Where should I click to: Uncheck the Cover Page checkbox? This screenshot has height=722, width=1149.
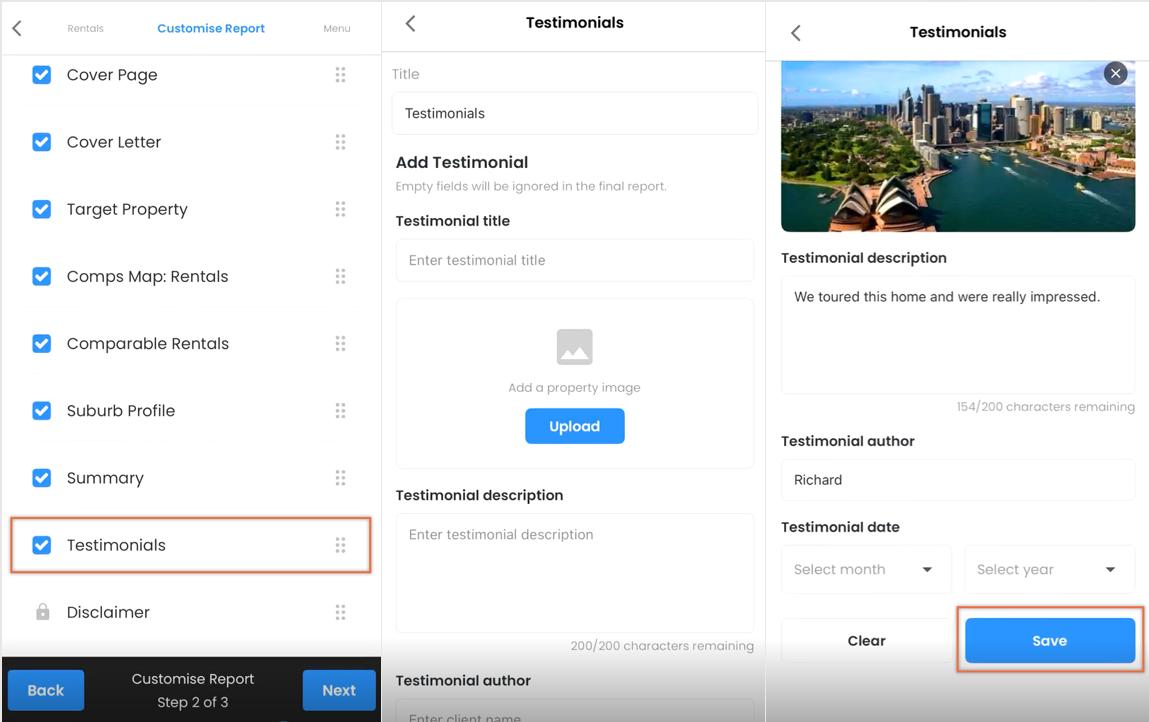tap(42, 75)
